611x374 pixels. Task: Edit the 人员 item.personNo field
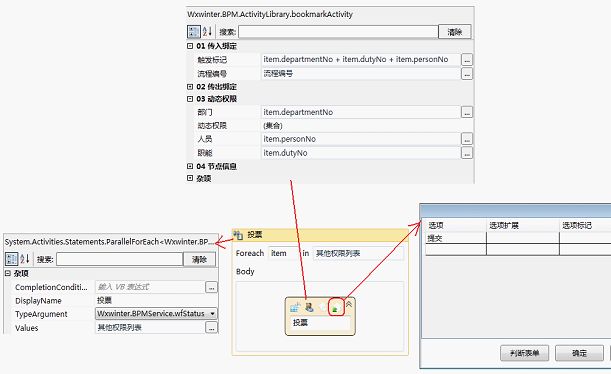(x=360, y=139)
